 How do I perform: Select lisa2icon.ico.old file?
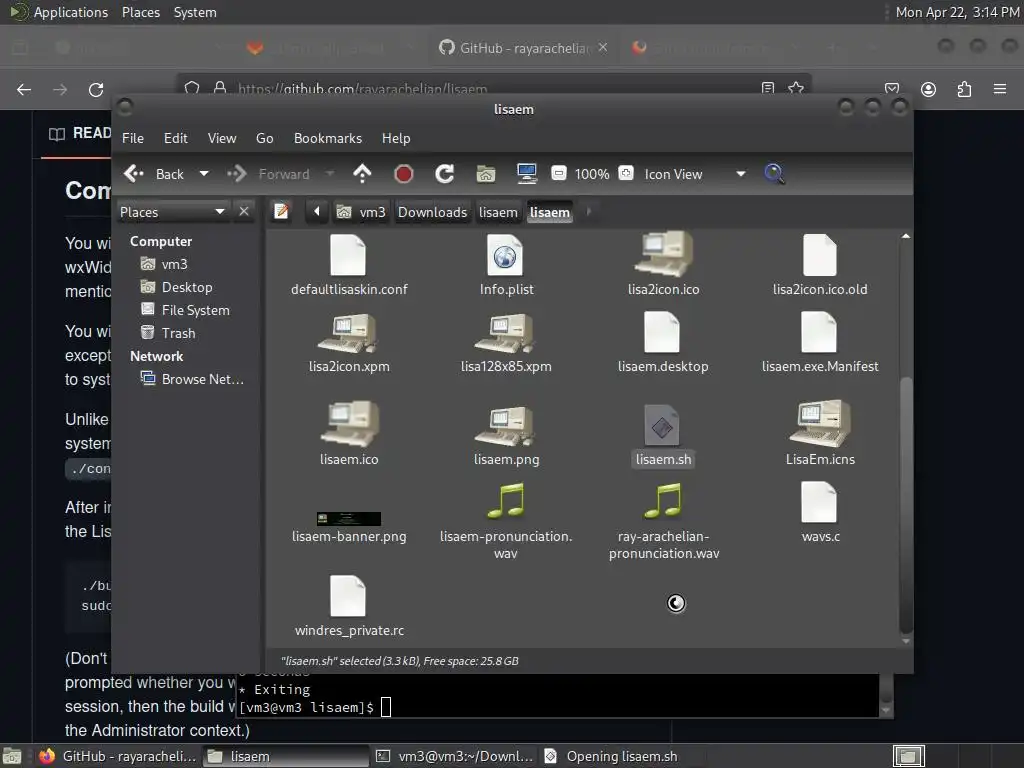pos(820,265)
